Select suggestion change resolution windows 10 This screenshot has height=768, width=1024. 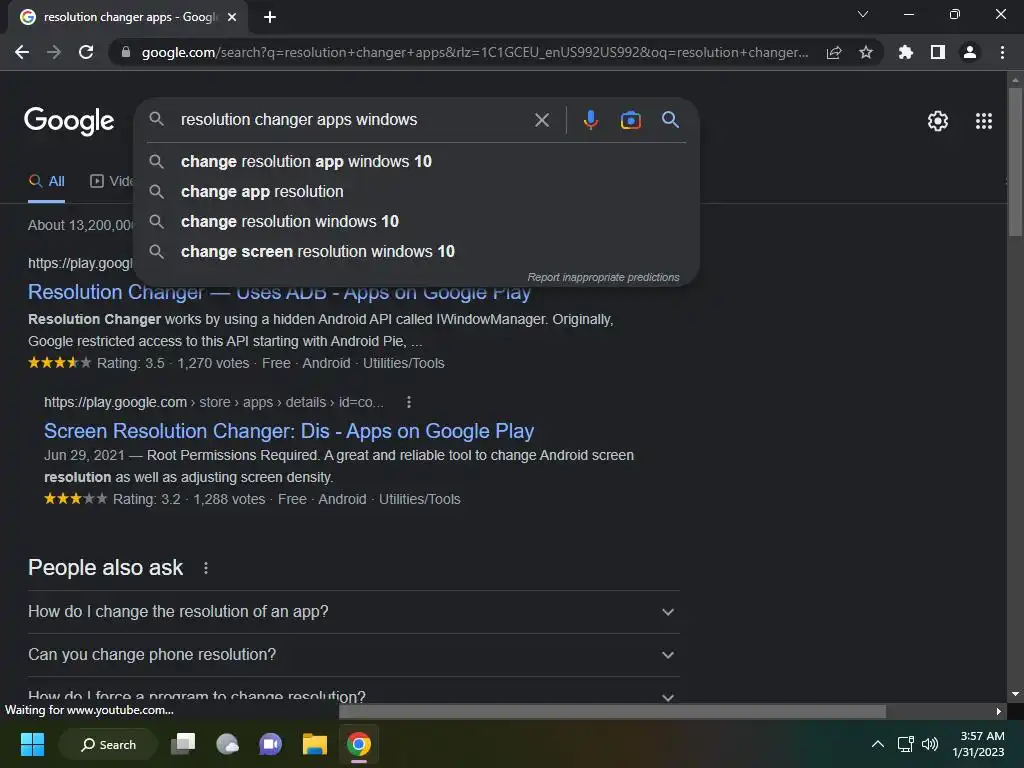point(417,221)
